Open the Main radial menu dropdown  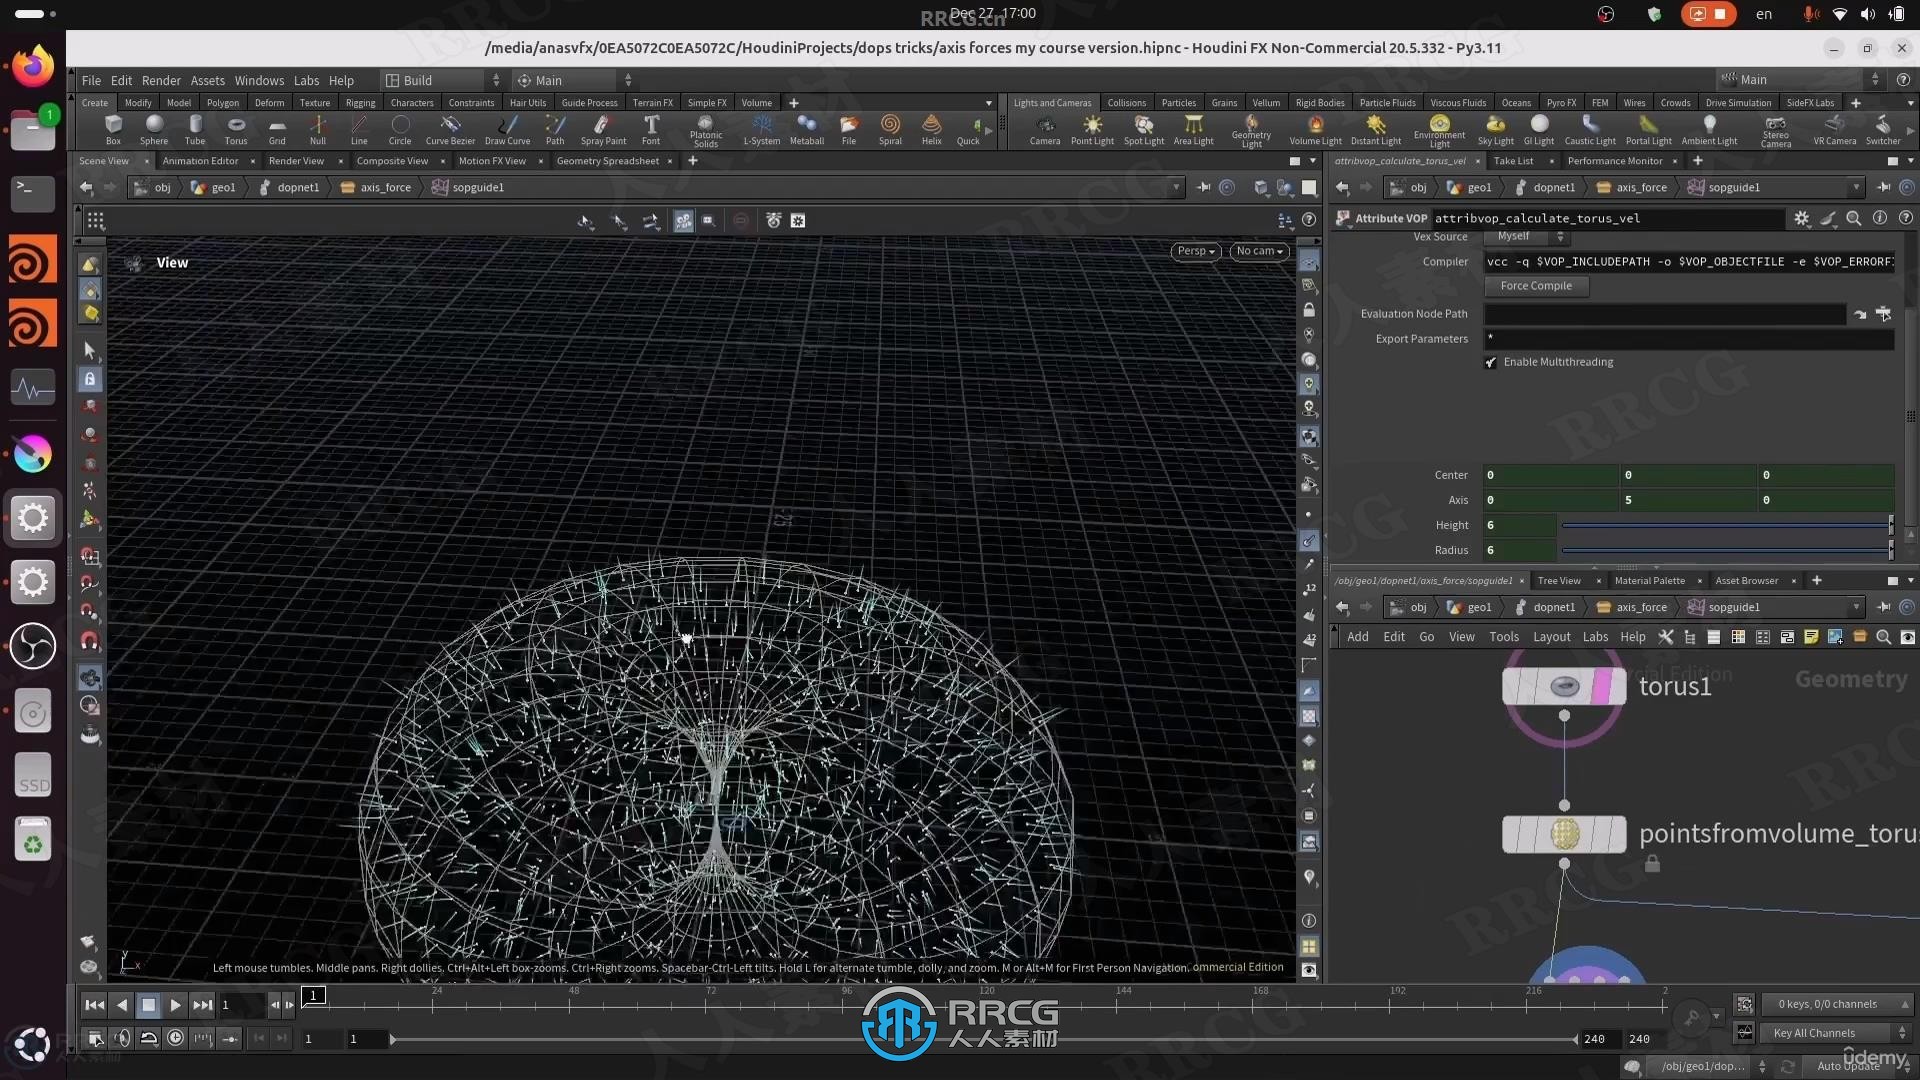pos(573,80)
